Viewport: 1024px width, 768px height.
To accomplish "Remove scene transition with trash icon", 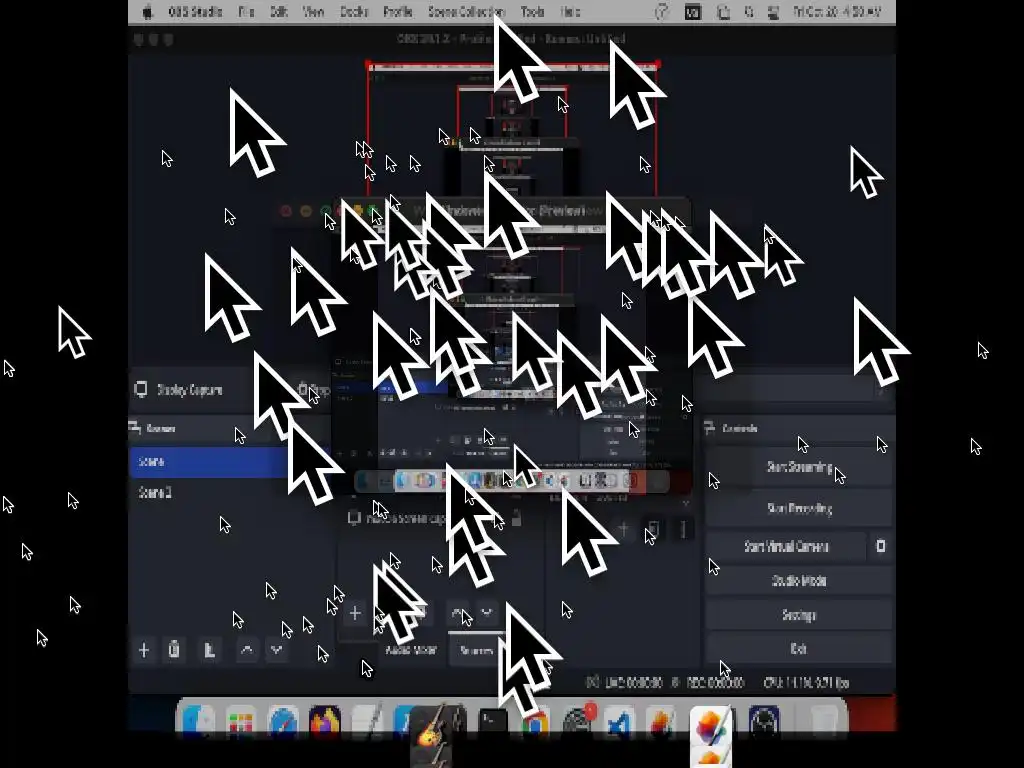I will pyautogui.click(x=654, y=529).
